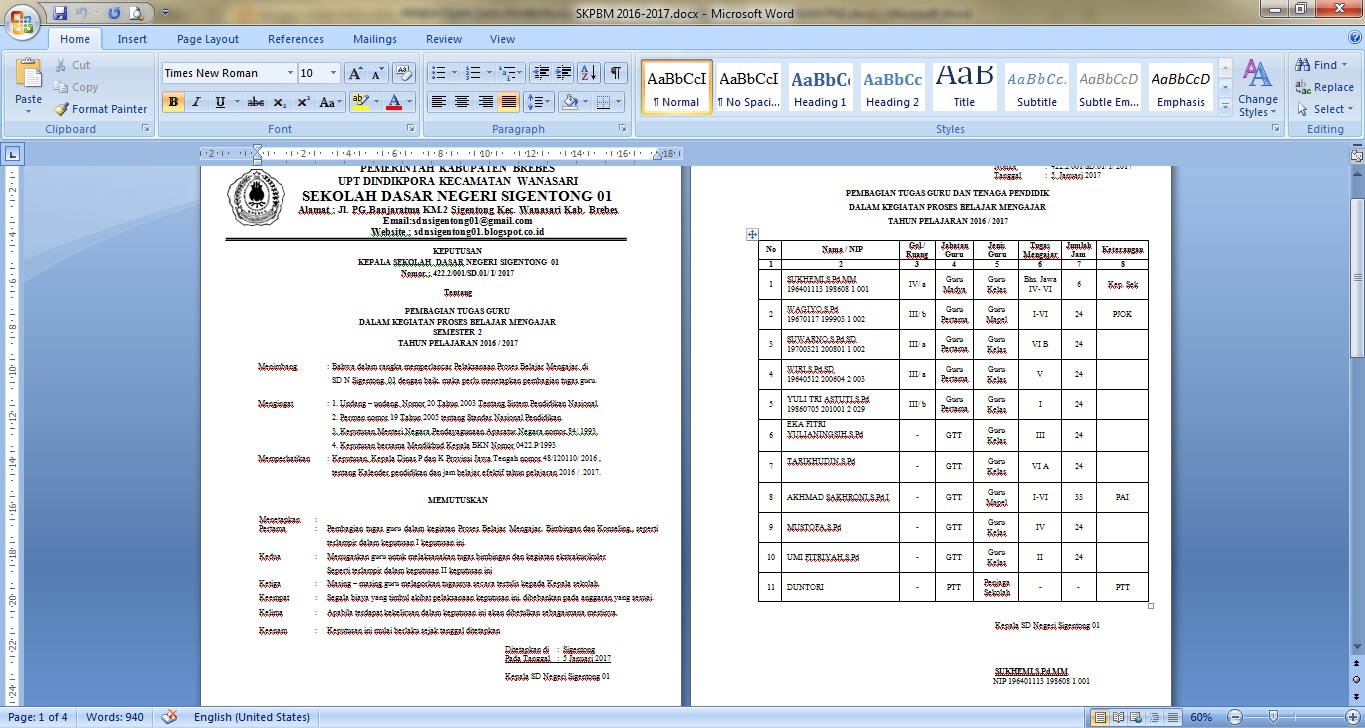Screen dimensions: 1365x728
Task: Click the word count in status bar
Action: click(115, 717)
